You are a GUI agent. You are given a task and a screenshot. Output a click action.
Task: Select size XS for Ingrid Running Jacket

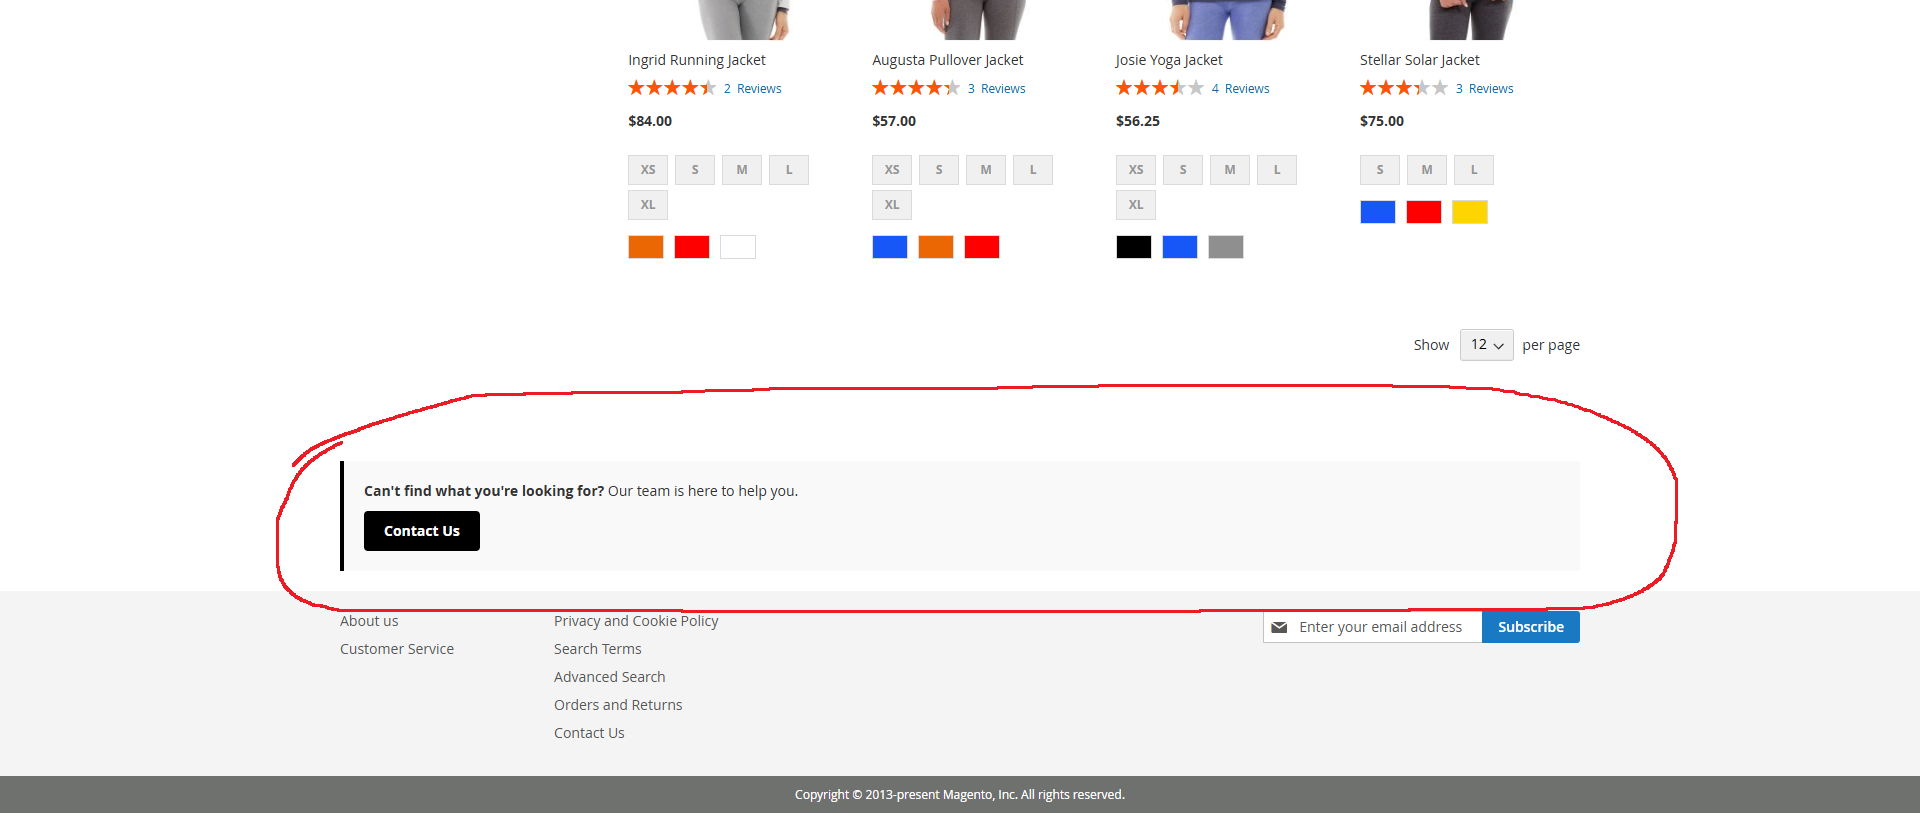(648, 170)
